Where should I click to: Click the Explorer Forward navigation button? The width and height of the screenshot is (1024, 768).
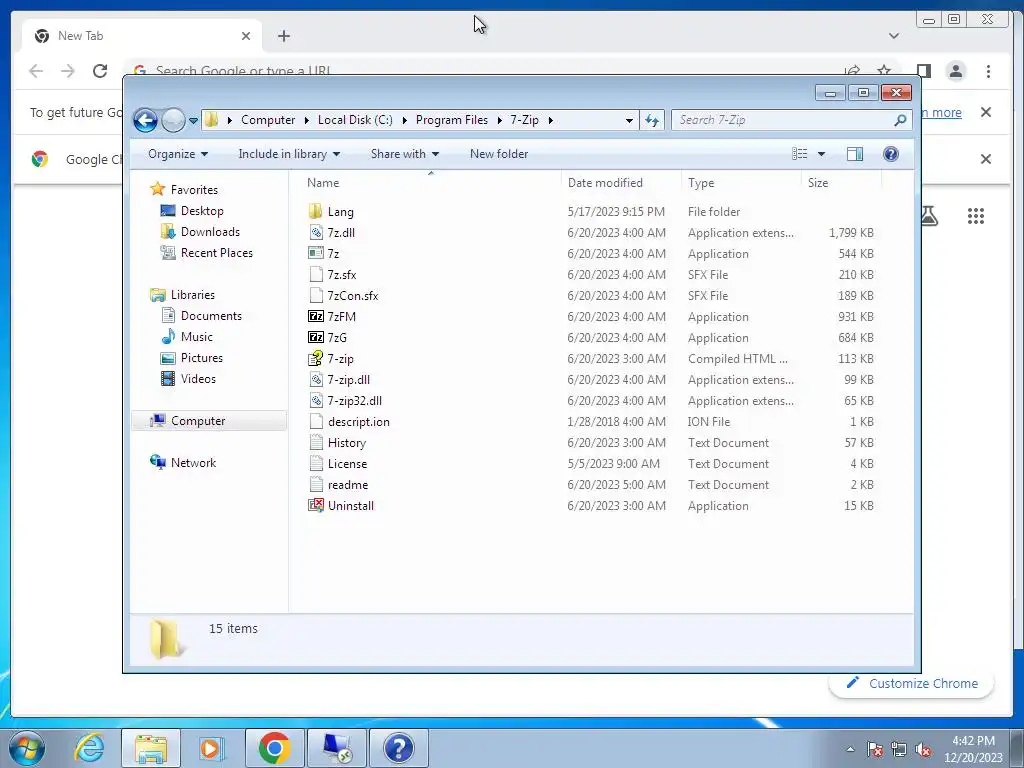coord(172,120)
